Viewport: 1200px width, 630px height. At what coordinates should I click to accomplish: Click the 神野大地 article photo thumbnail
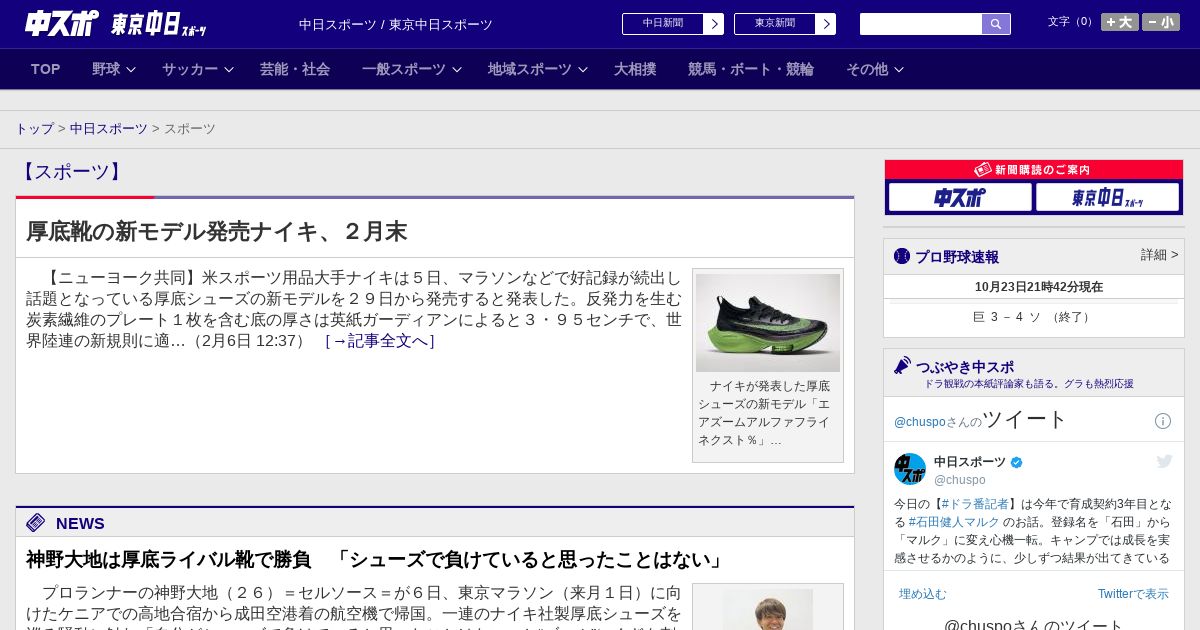pos(768,609)
